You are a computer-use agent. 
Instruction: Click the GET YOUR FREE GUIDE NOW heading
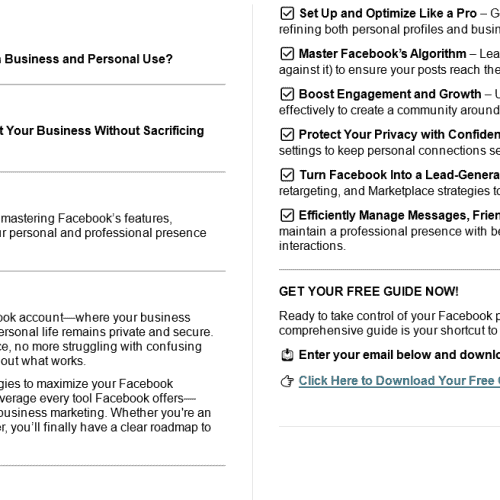369,292
